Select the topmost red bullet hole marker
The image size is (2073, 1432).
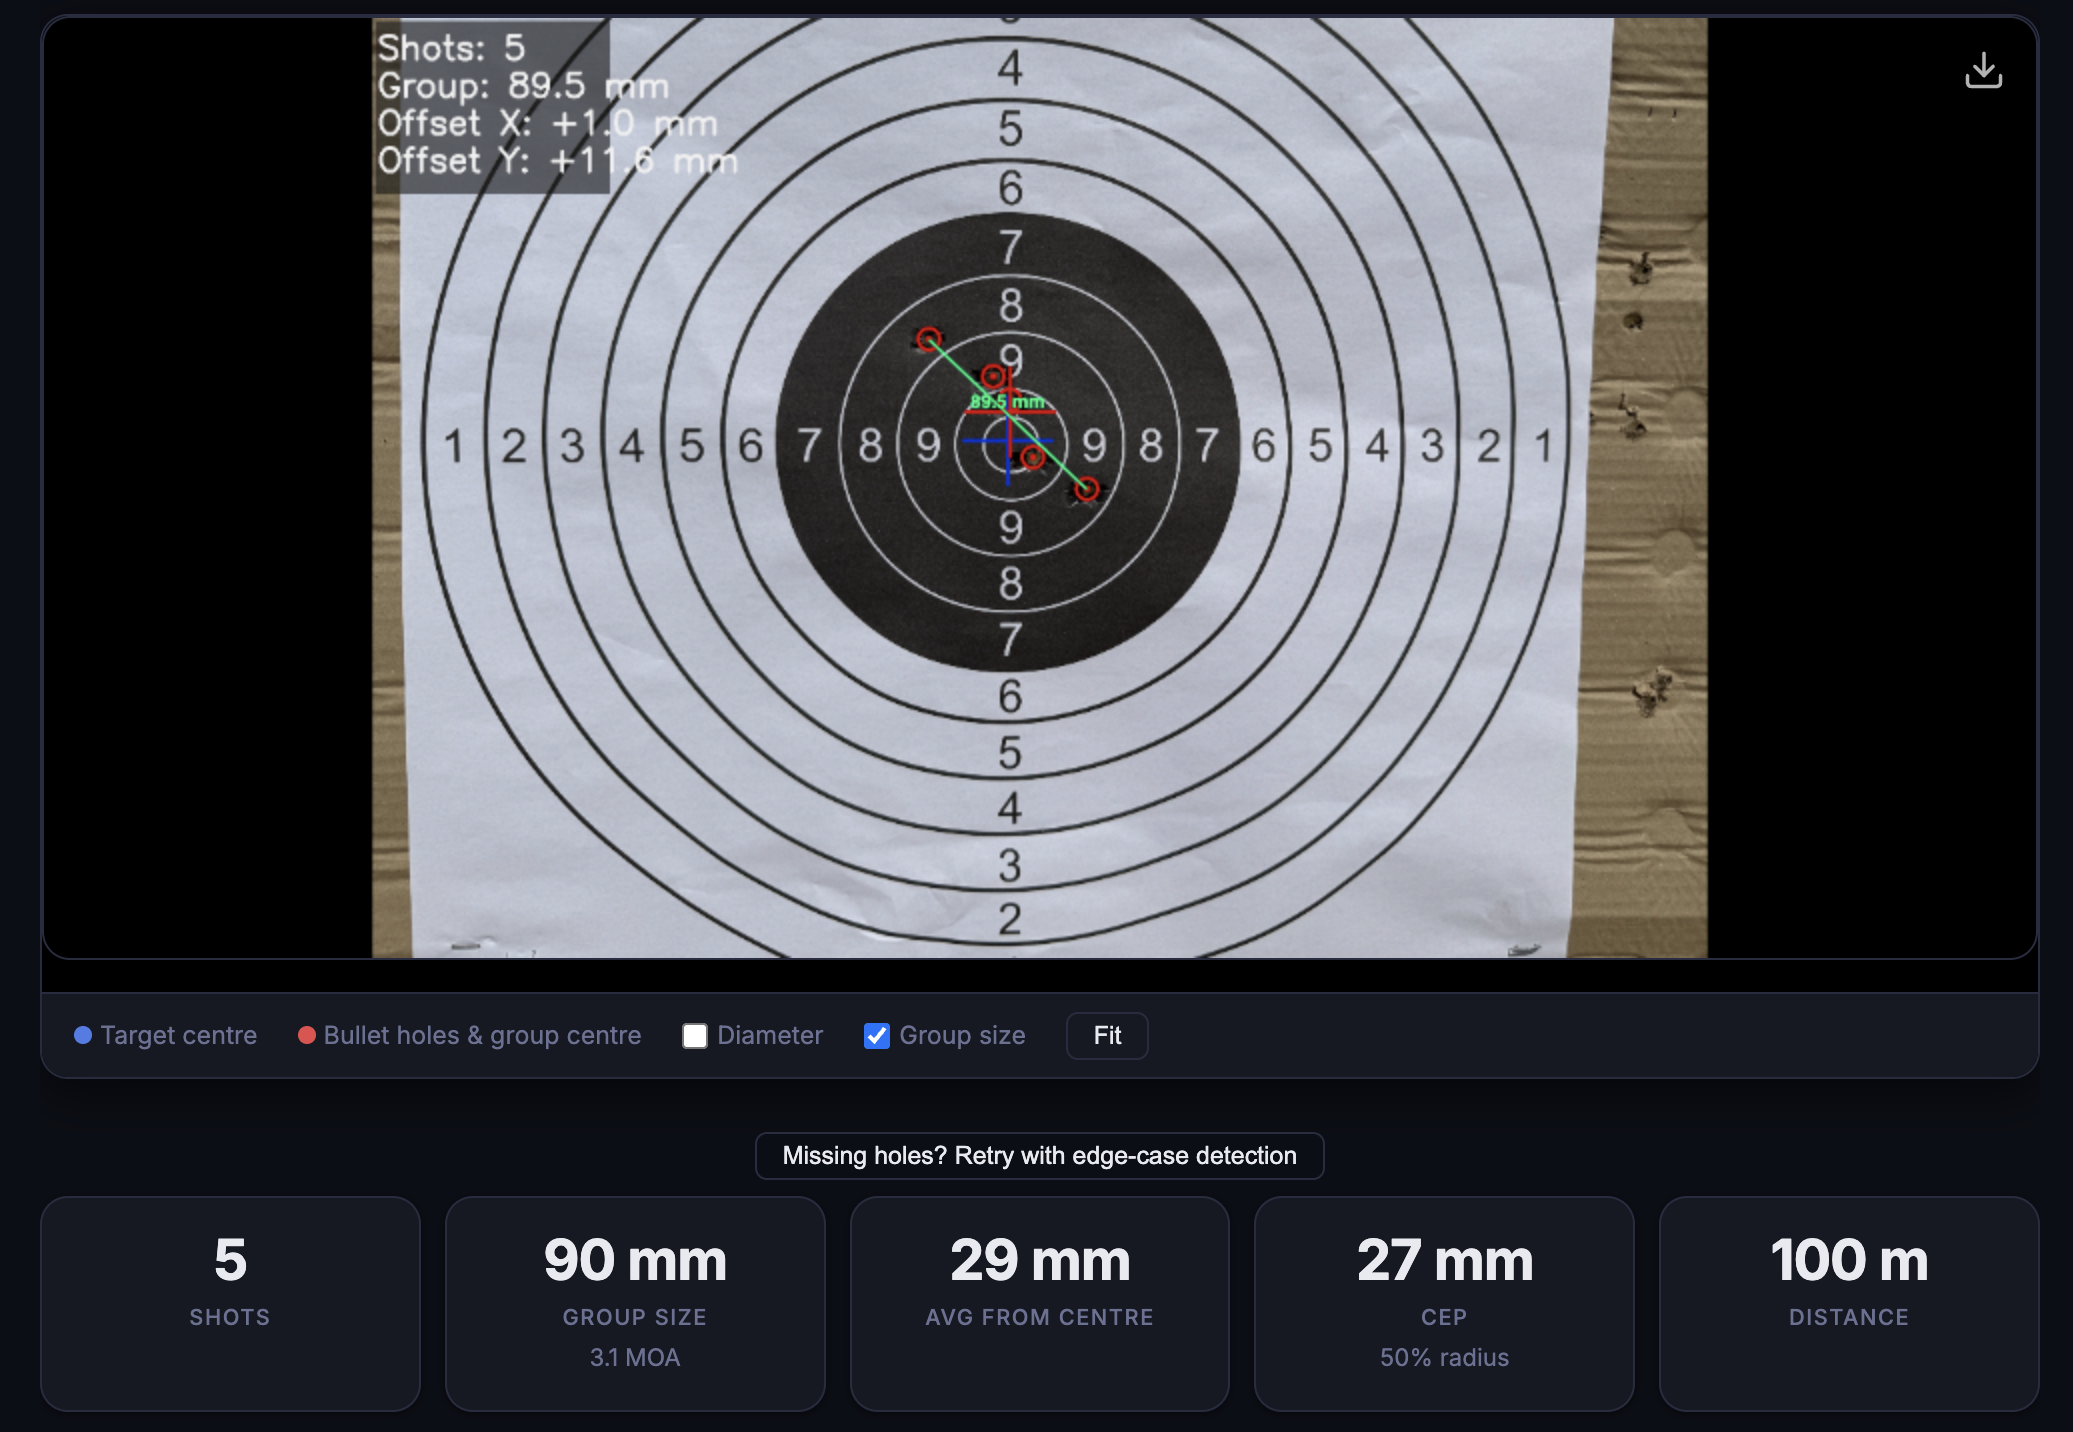[929, 337]
